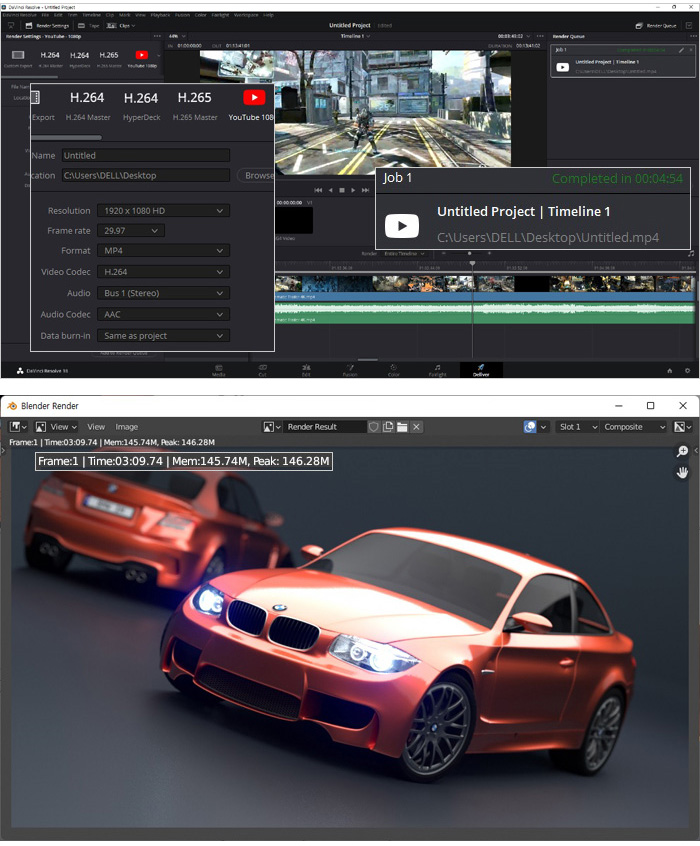Click music note icon above timeline right edge

(691, 253)
